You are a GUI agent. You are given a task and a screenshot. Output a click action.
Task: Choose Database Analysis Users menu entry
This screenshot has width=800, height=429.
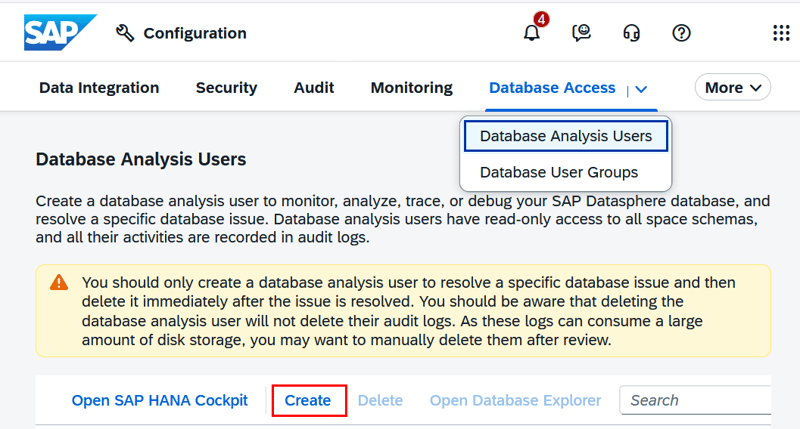pyautogui.click(x=566, y=136)
